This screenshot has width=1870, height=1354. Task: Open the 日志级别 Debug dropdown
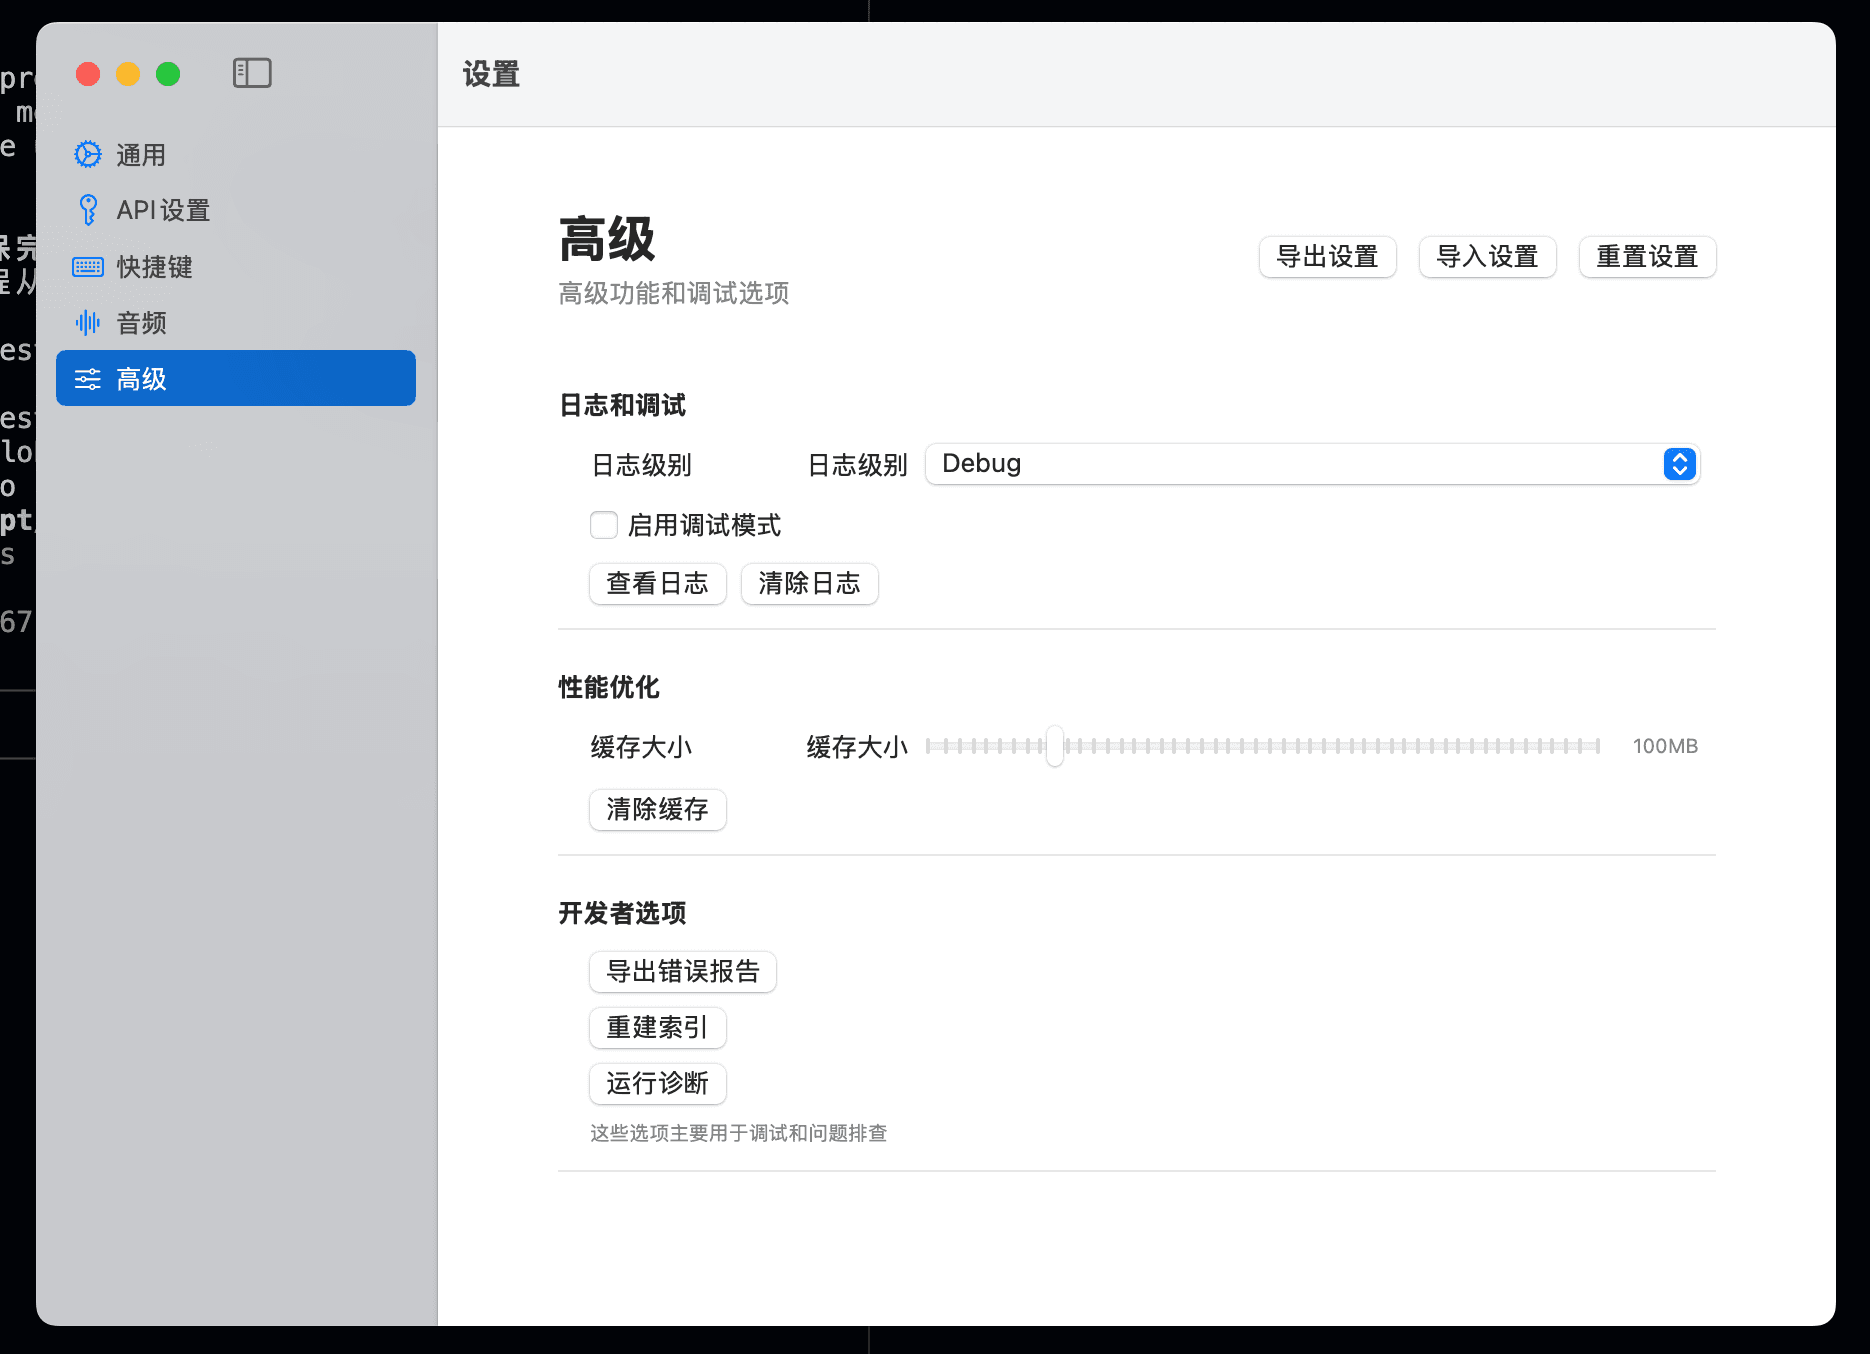click(x=1312, y=464)
